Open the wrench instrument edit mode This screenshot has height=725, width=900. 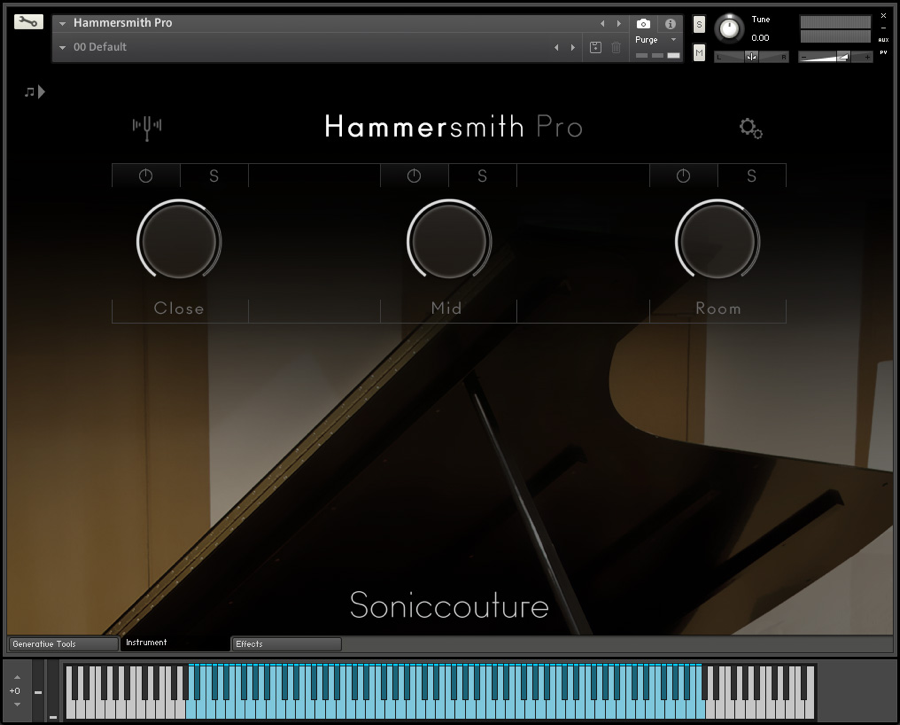coord(28,22)
